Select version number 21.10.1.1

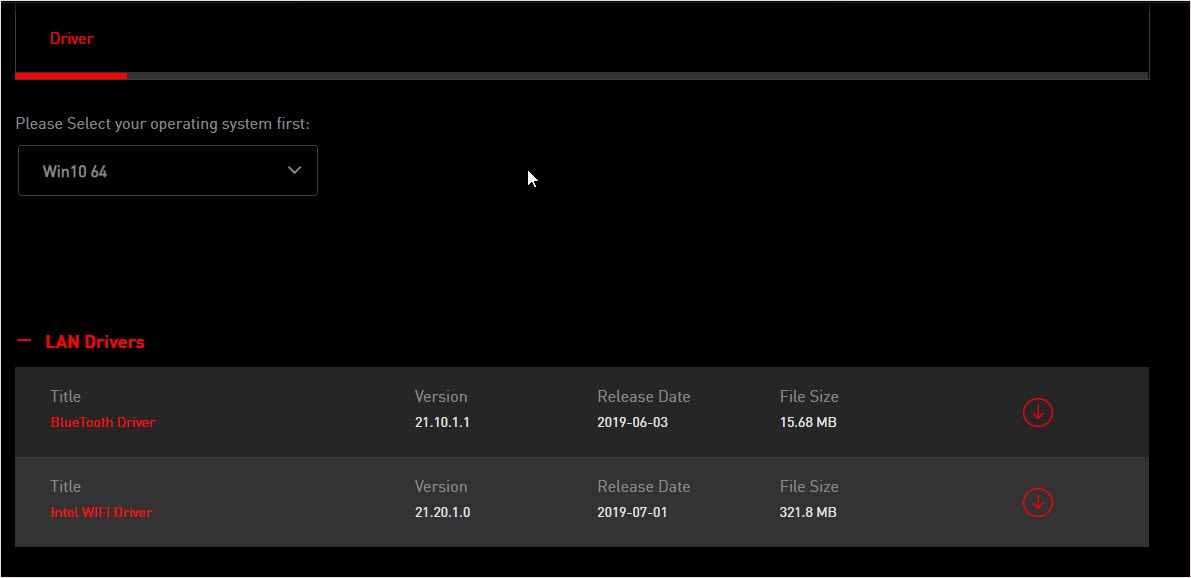click(x=442, y=422)
